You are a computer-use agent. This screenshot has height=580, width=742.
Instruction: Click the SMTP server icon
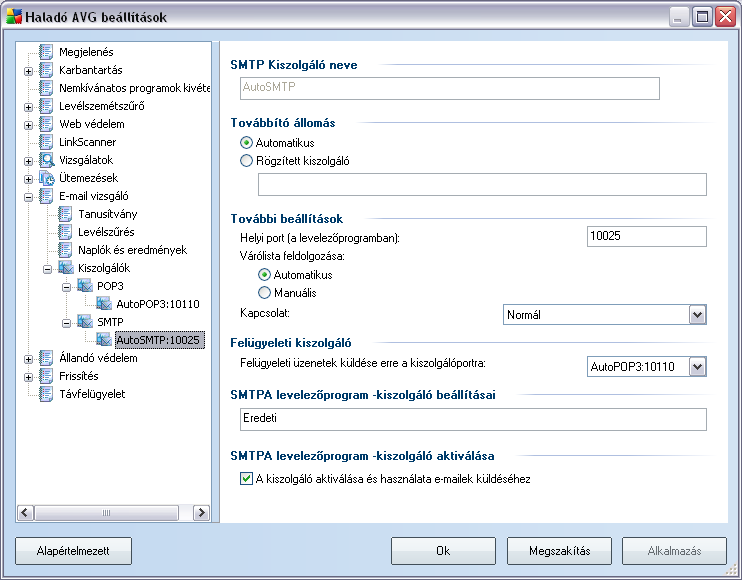tap(85, 322)
